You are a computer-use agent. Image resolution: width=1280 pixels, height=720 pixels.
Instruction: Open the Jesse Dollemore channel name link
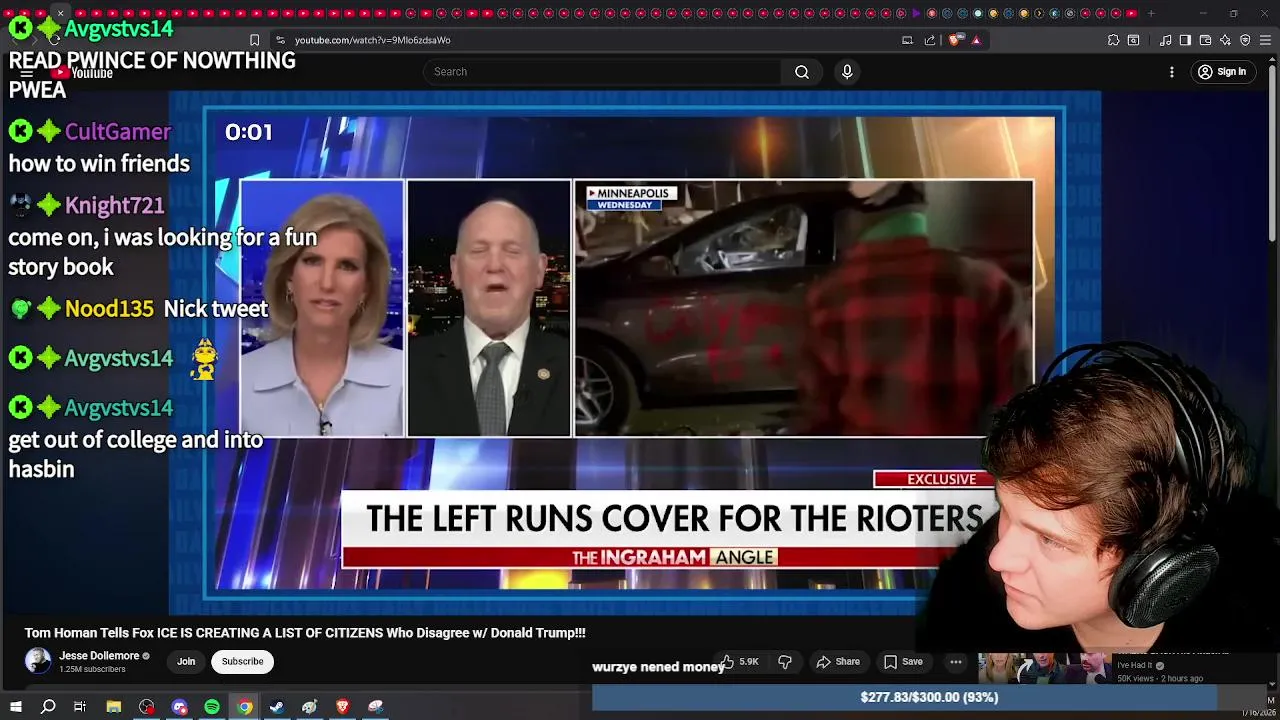point(99,656)
